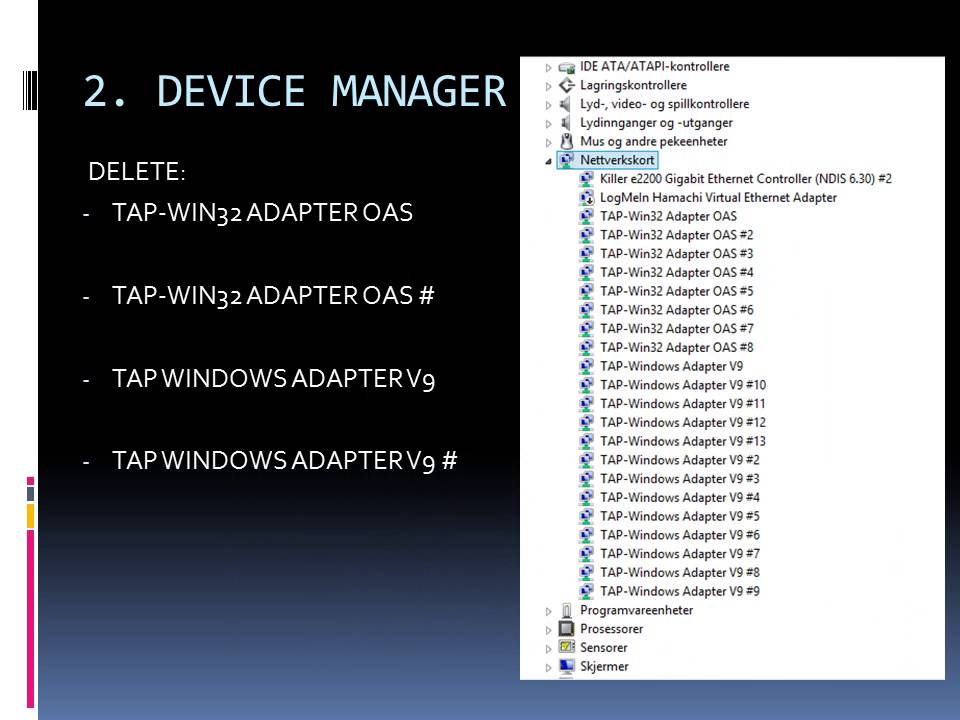Select TAP-Windows Adapter V9 #6 entry
960x720 pixels.
(x=680, y=535)
